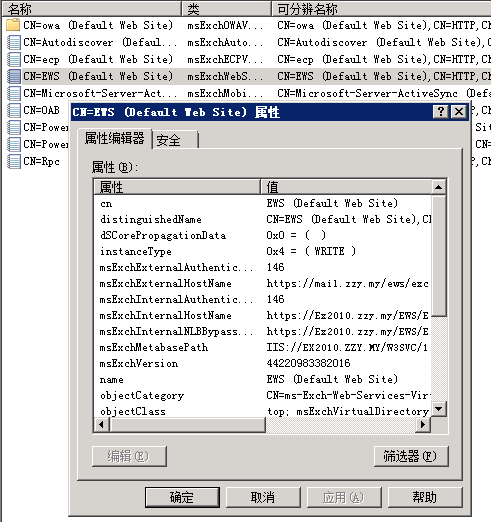491x522 pixels.
Task: Click the CN=Rpc object icon
Action: 13,161
